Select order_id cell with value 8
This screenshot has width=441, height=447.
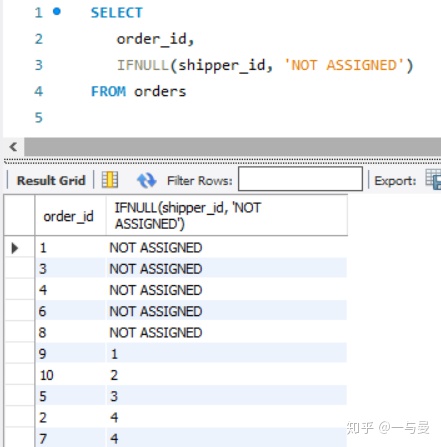coord(70,333)
